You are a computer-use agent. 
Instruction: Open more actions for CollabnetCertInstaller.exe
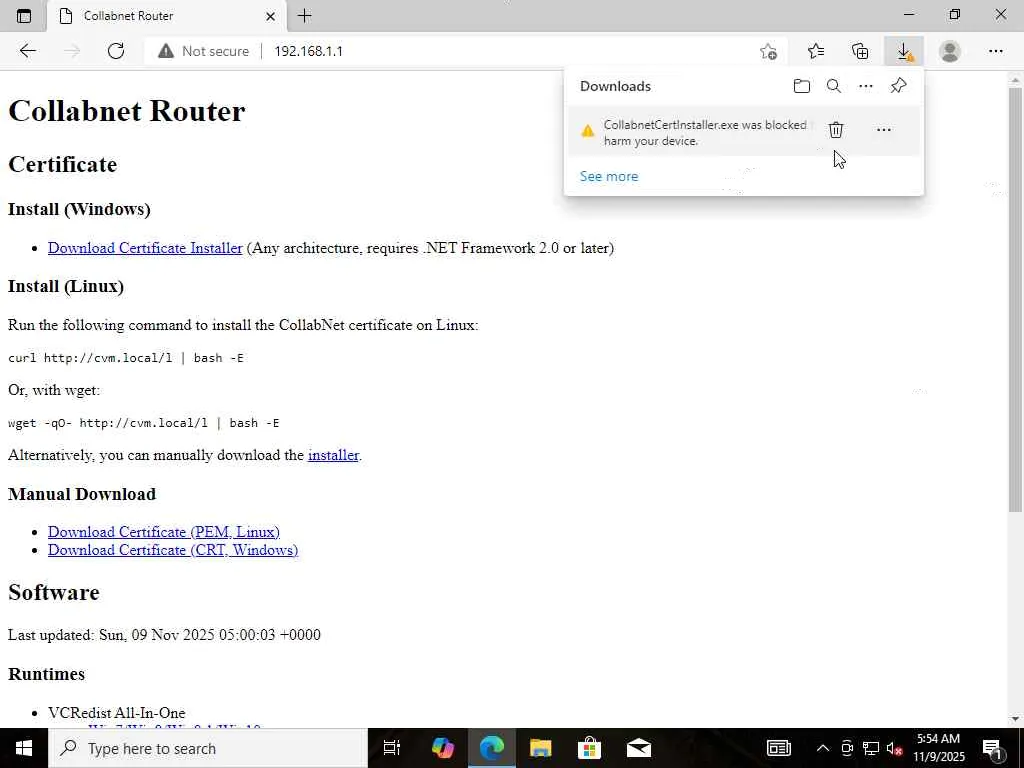pos(884,130)
